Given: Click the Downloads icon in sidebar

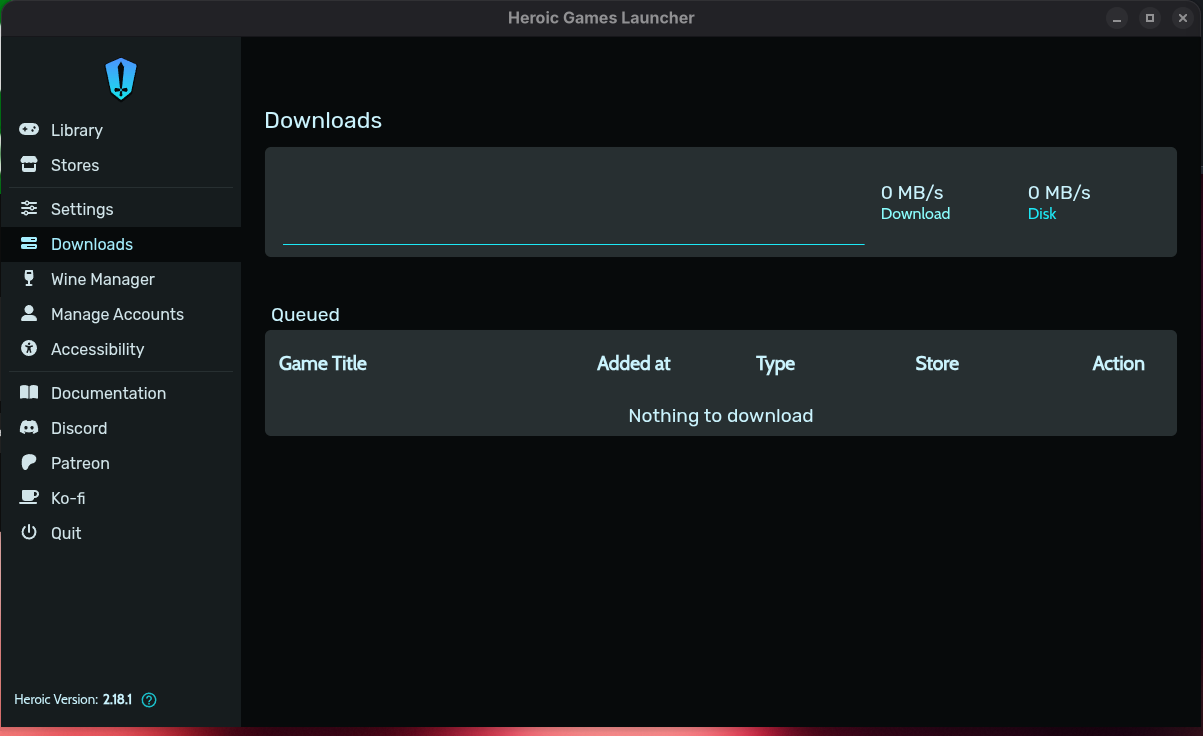Looking at the screenshot, I should pos(30,244).
